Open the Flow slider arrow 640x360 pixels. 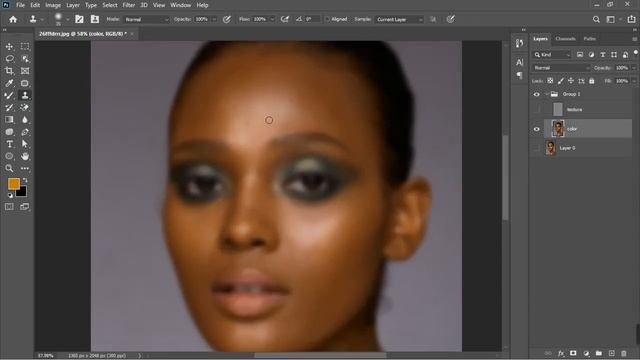pyautogui.click(x=272, y=19)
